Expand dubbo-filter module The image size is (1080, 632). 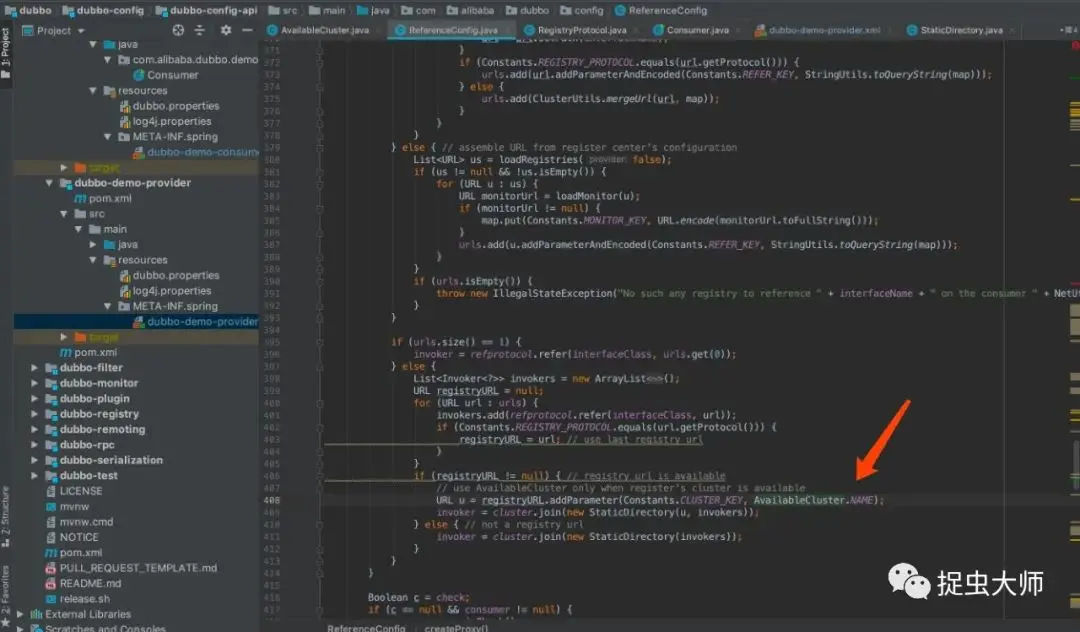click(34, 368)
